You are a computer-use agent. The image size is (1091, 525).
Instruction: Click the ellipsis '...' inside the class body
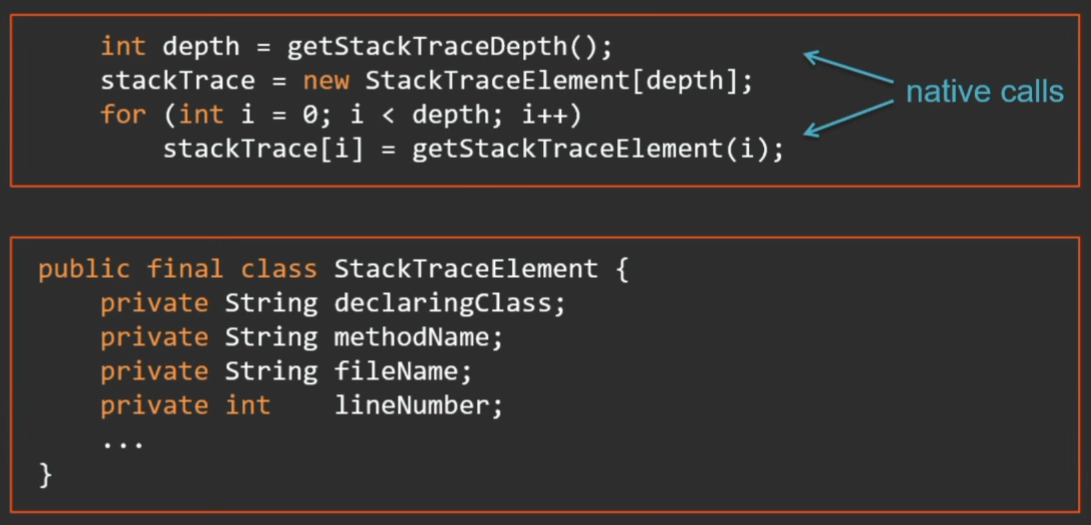pyautogui.click(x=123, y=441)
